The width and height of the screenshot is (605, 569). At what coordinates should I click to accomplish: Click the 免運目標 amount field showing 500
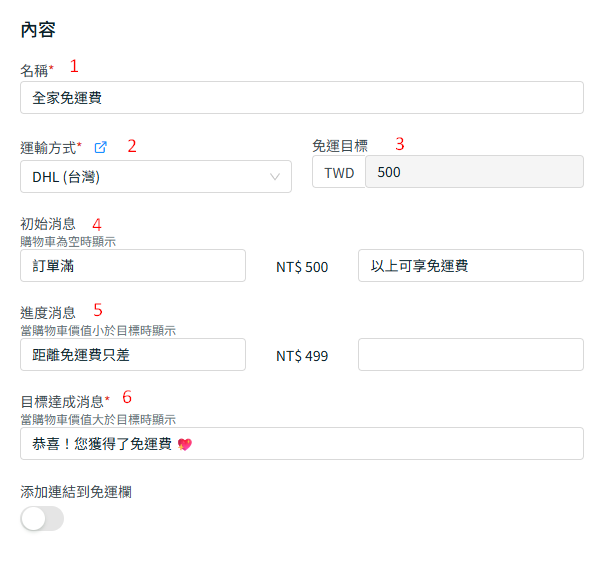[473, 172]
